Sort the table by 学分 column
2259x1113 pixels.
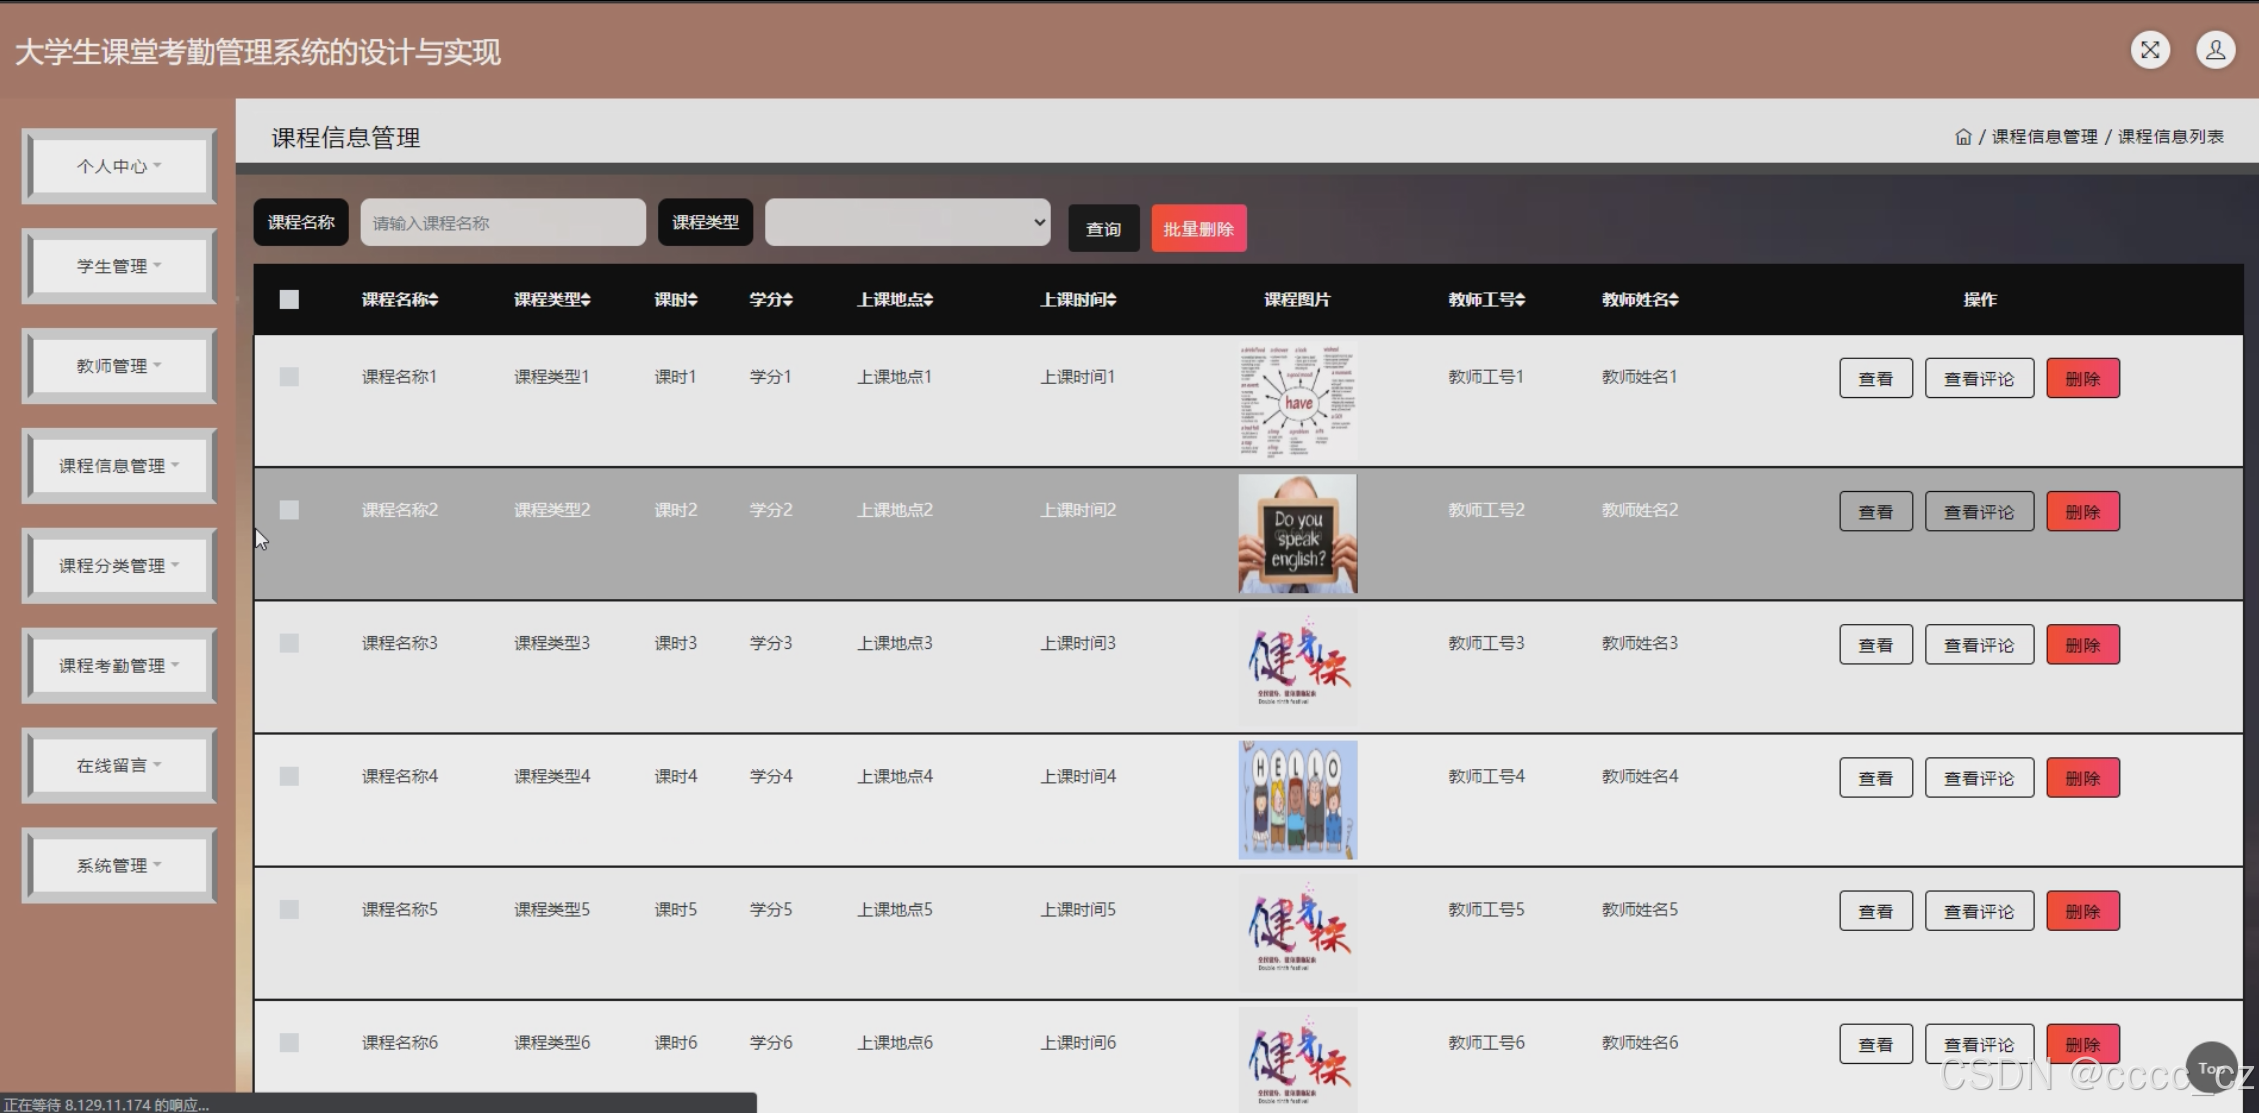787,300
